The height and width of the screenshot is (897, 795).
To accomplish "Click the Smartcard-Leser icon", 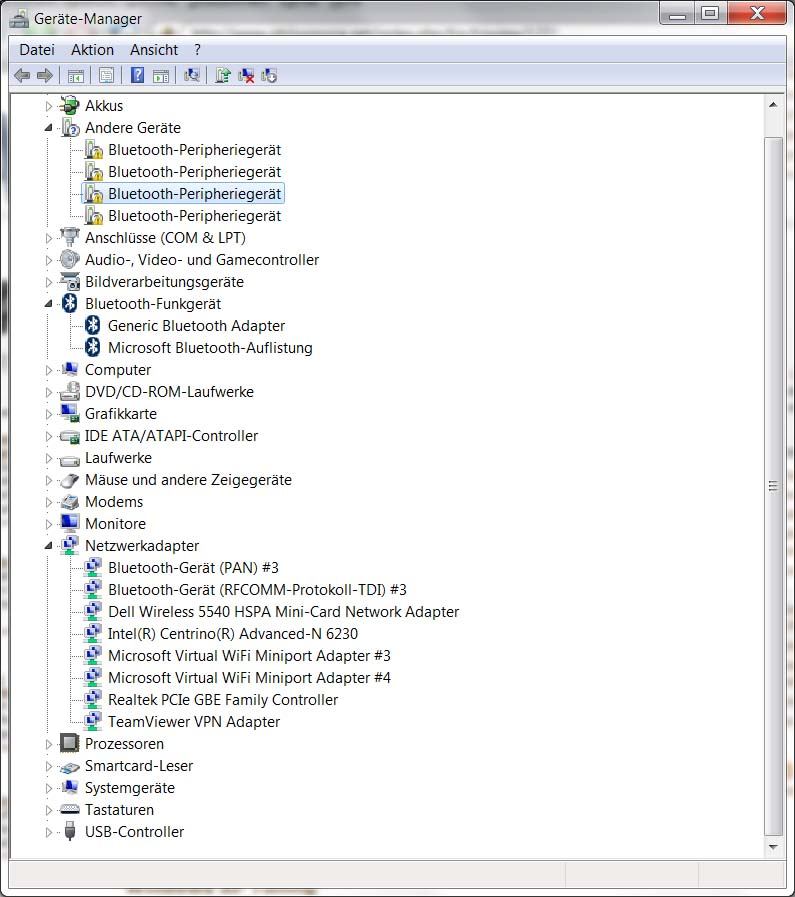I will 70,767.
